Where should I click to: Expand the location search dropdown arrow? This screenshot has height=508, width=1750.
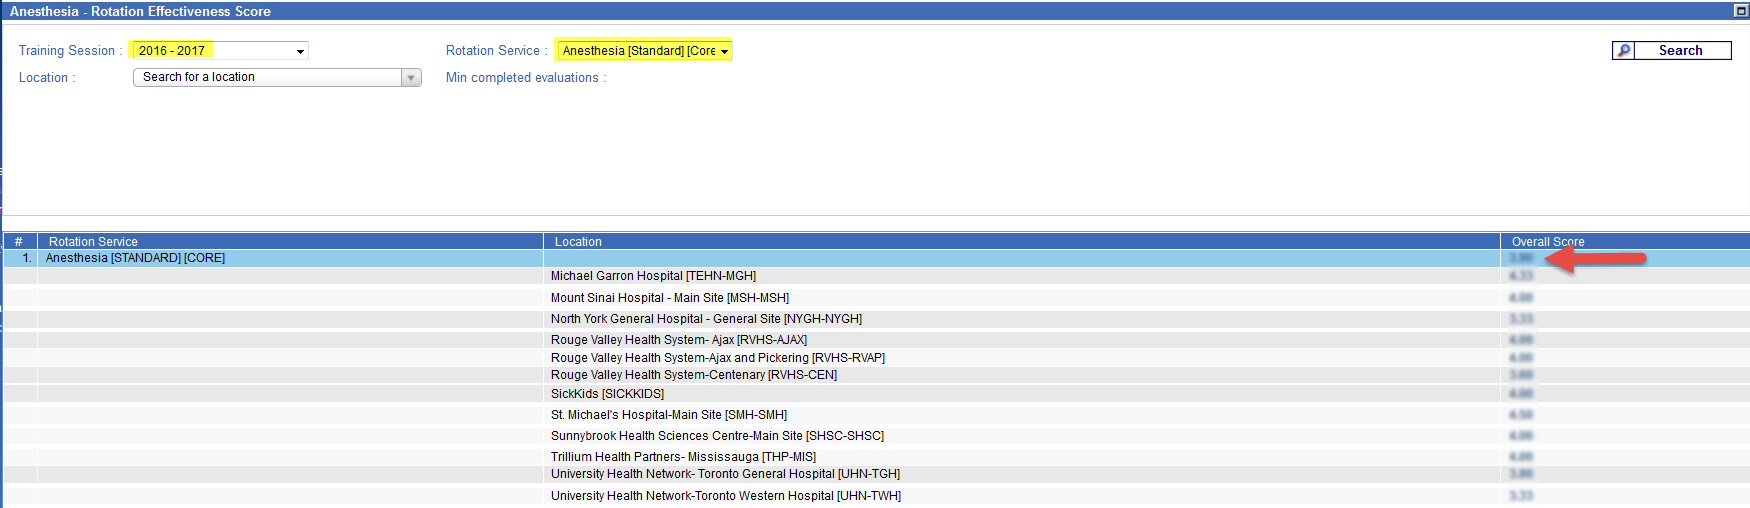click(x=410, y=78)
